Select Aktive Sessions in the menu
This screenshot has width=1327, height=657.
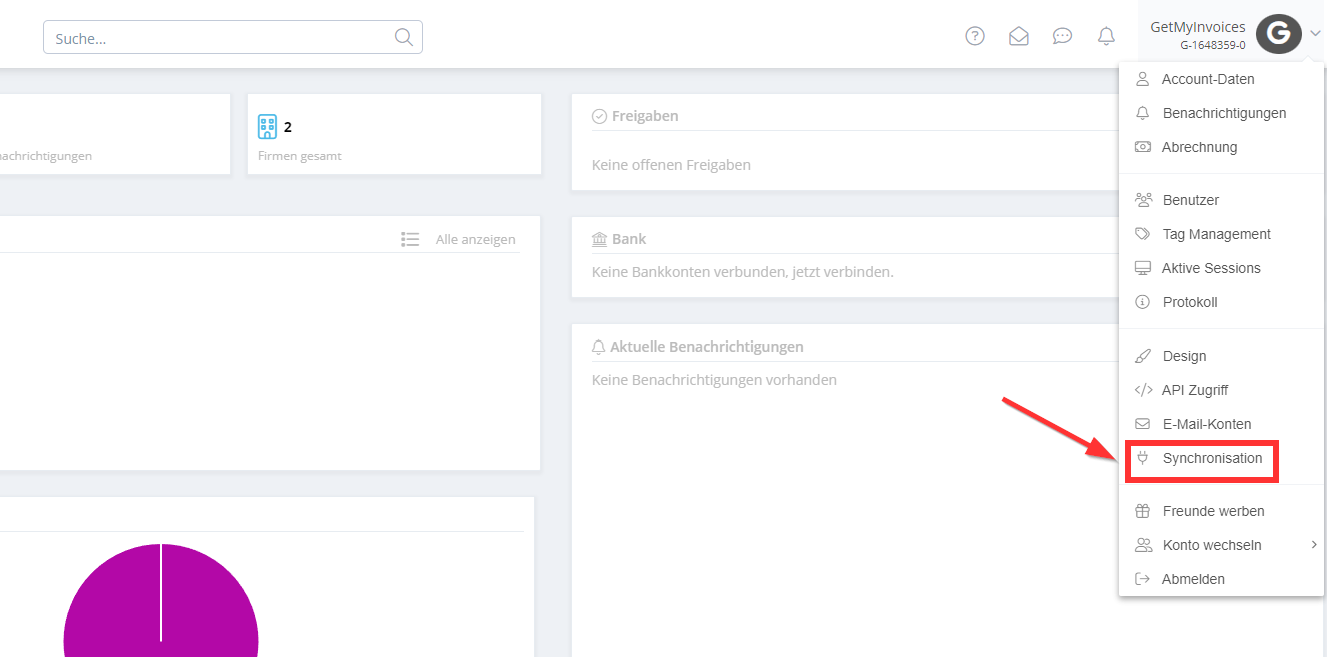(x=1211, y=268)
